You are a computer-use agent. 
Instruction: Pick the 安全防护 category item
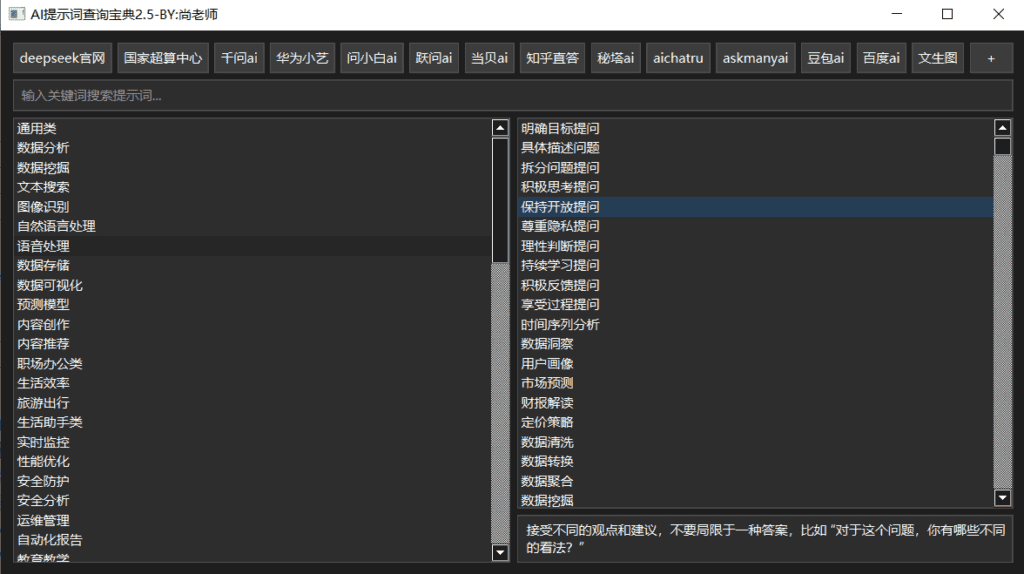point(43,481)
